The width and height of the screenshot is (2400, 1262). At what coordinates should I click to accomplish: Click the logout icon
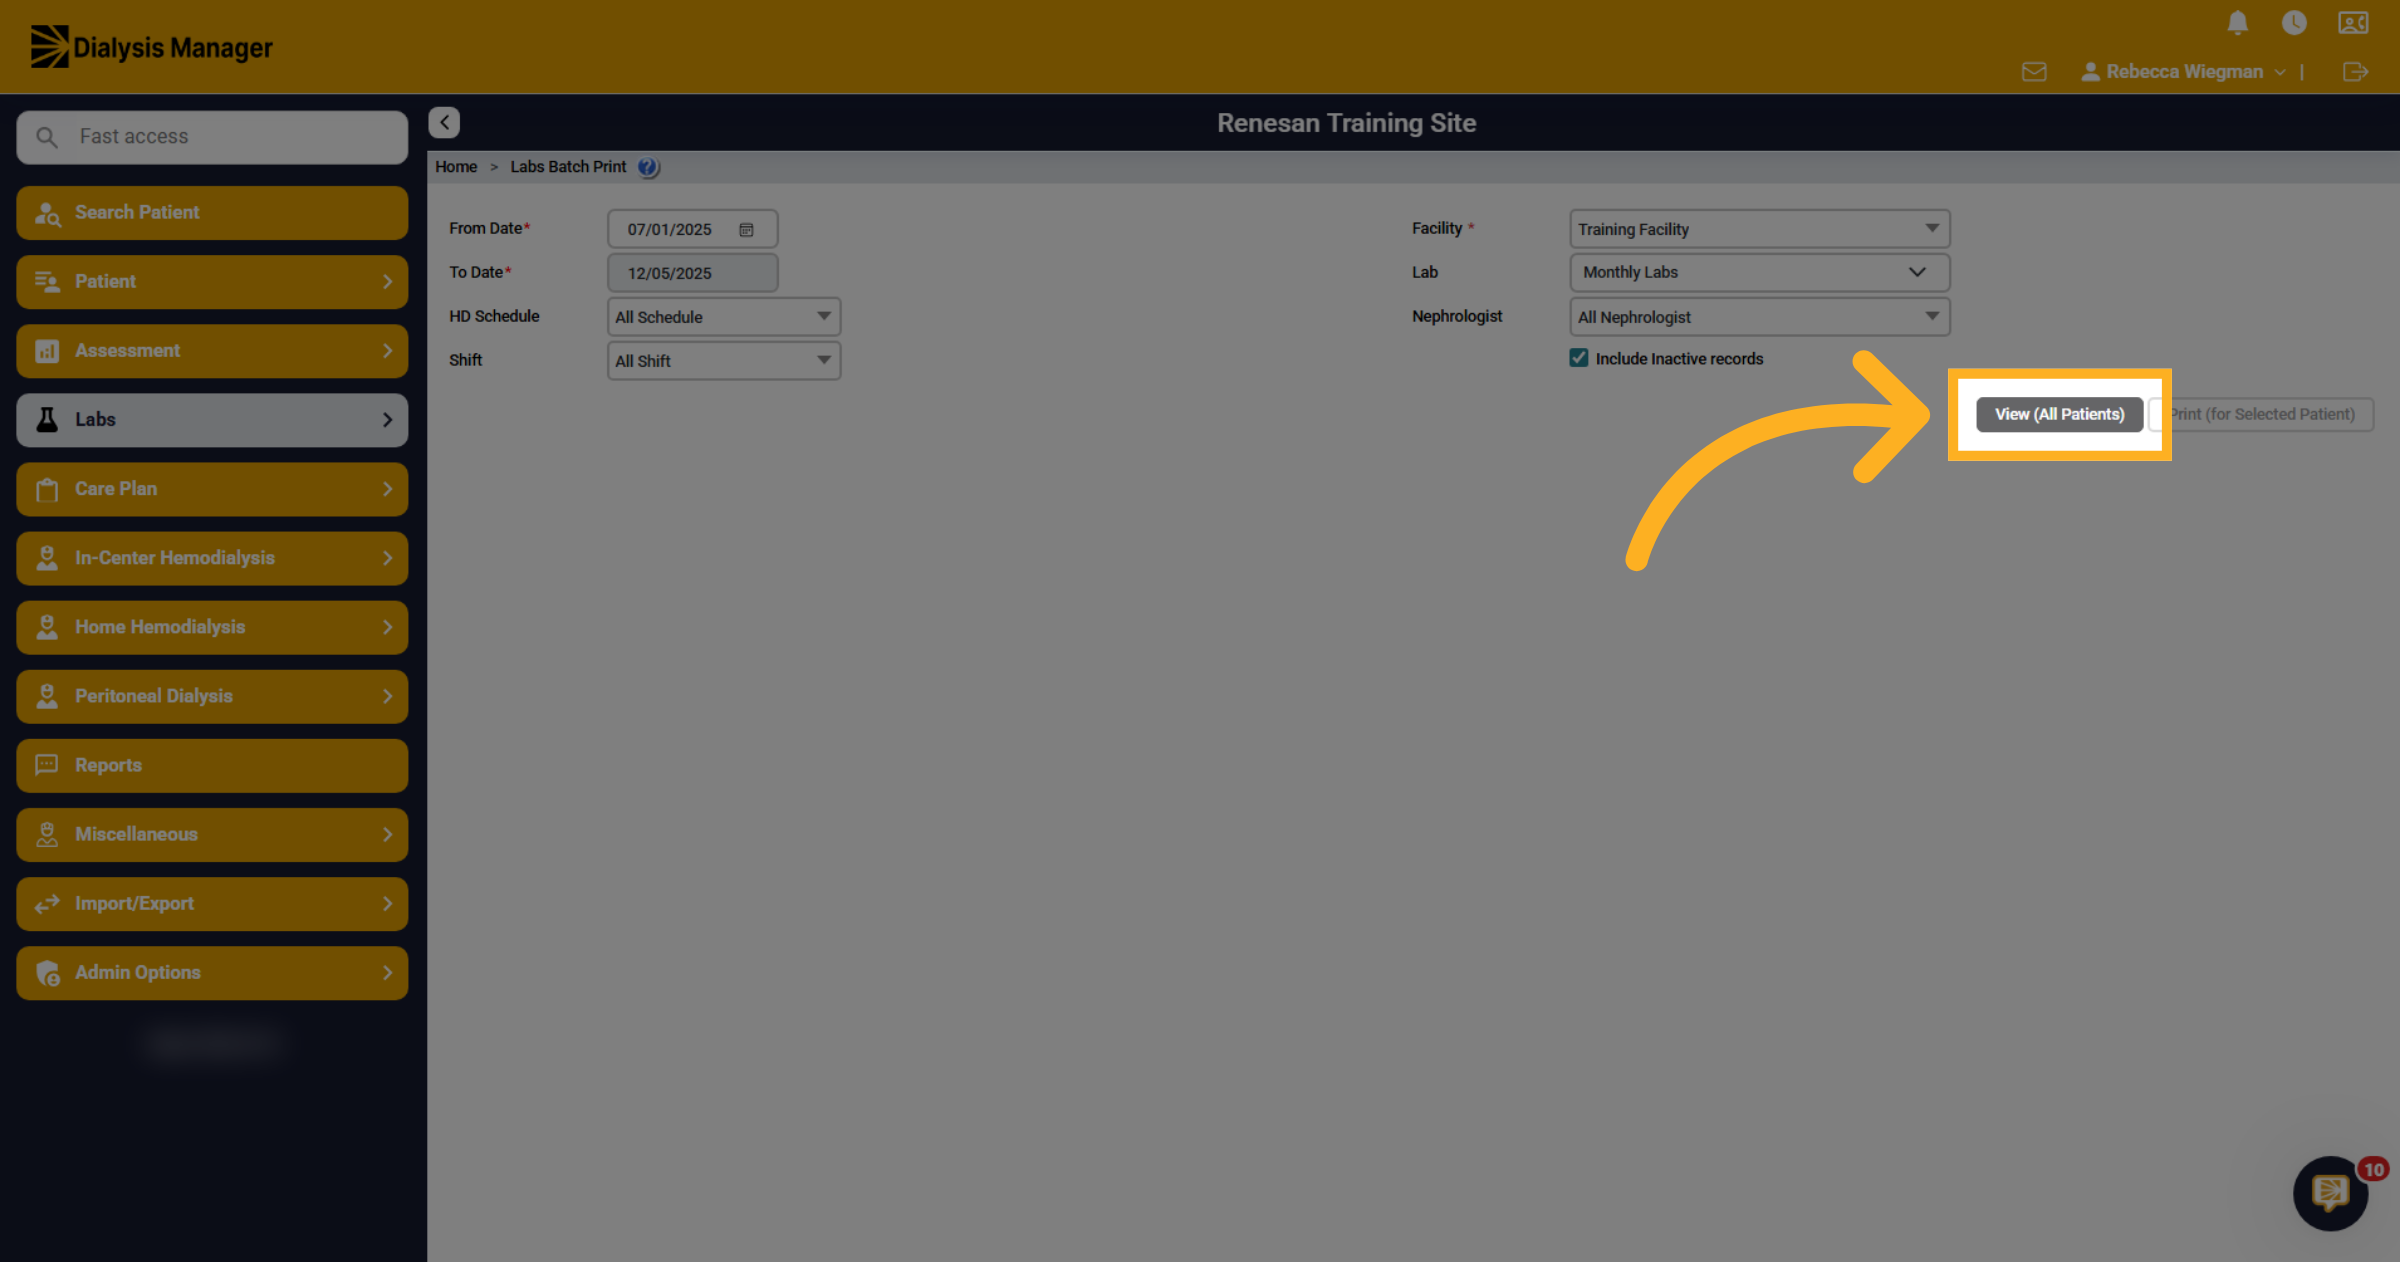tap(2355, 71)
